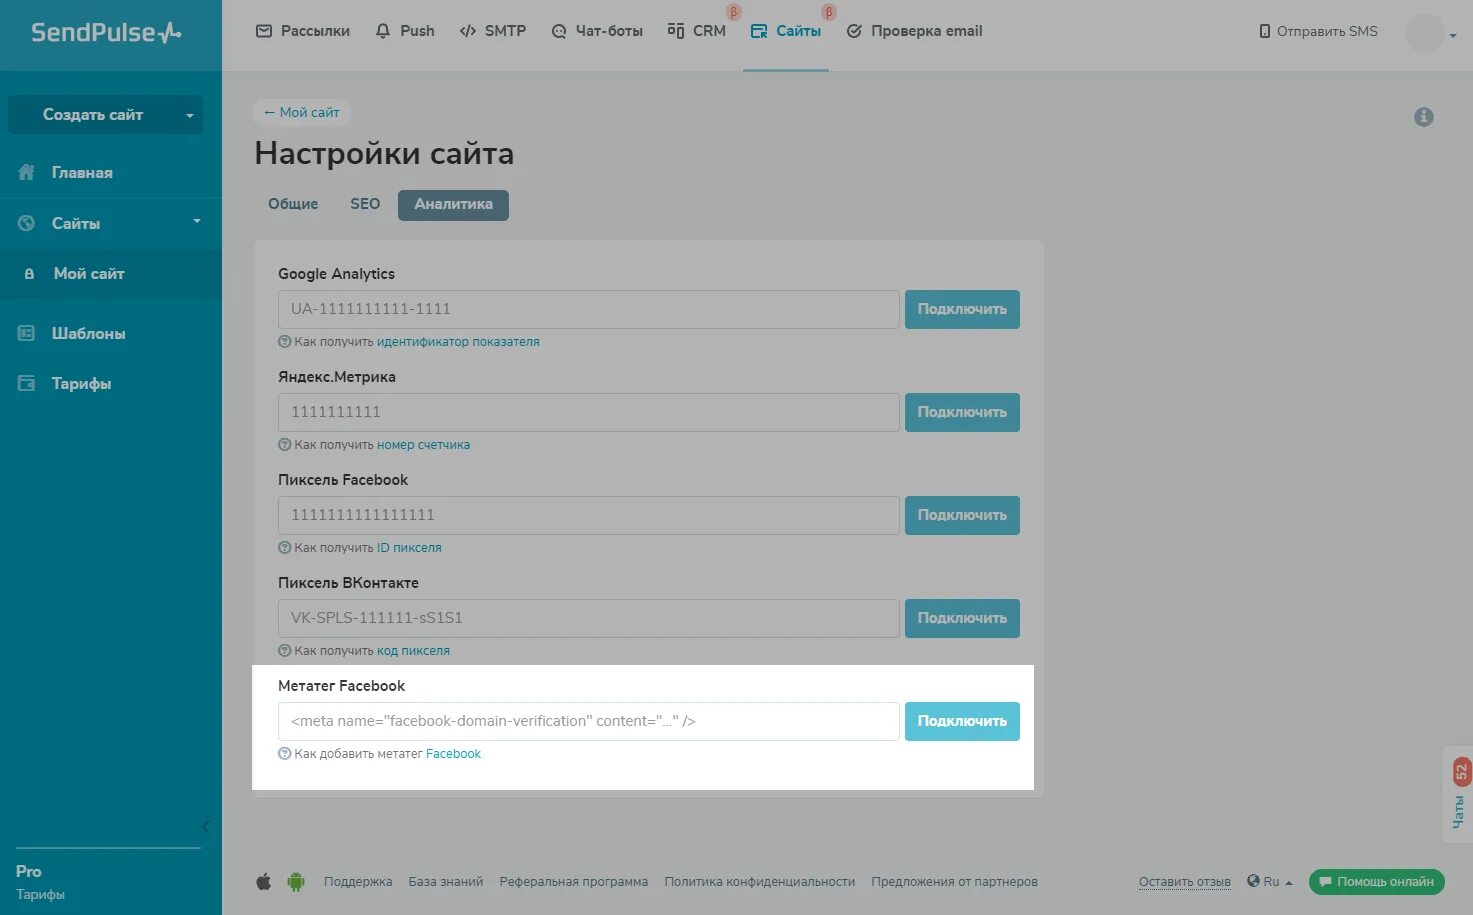Screen dimensions: 1473x915
Task: Click the help icon beside Яндекс.Метрика hint
Action: pos(284,445)
